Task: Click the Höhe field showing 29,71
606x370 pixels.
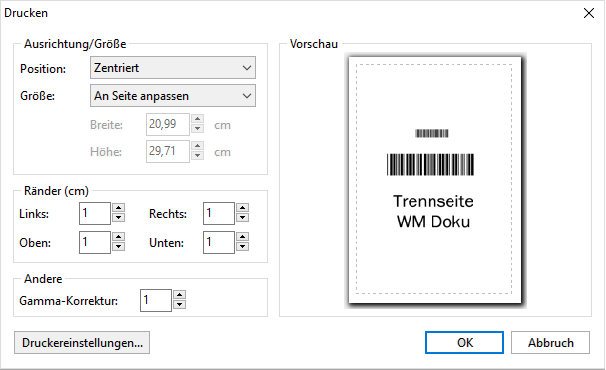Action: pos(168,151)
